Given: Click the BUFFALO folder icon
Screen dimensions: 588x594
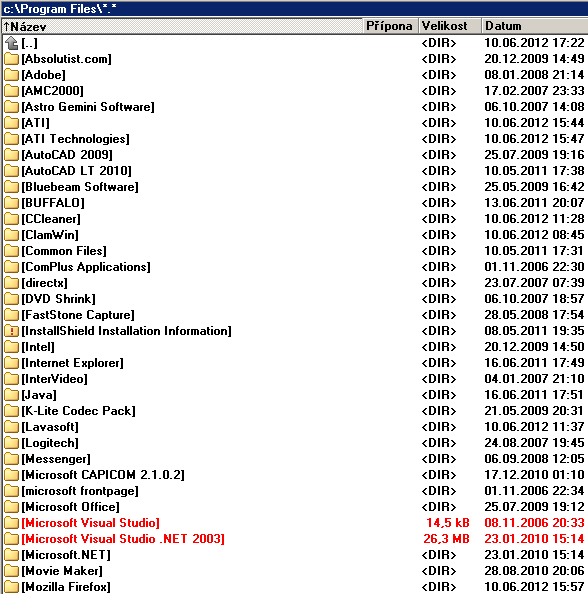Looking at the screenshot, I should 12,203.
